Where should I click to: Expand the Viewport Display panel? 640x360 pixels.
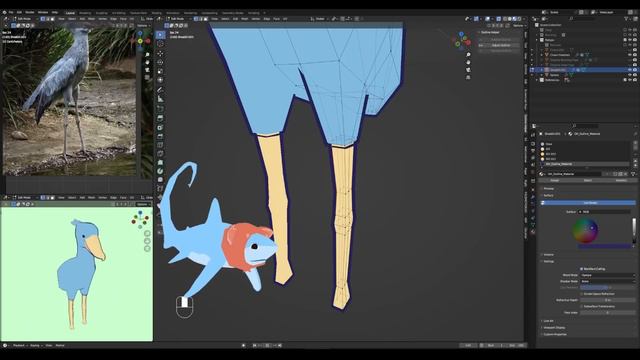[x=554, y=328]
